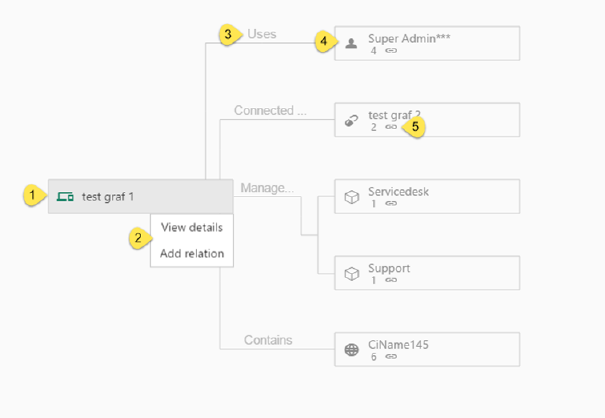Click the user icon beside Super Admin
This screenshot has width=605, height=418.
pyautogui.click(x=351, y=43)
